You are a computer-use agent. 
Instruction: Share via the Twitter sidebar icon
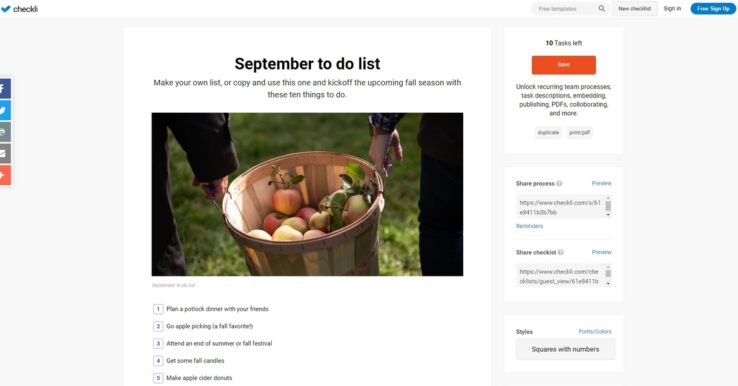pos(4,110)
